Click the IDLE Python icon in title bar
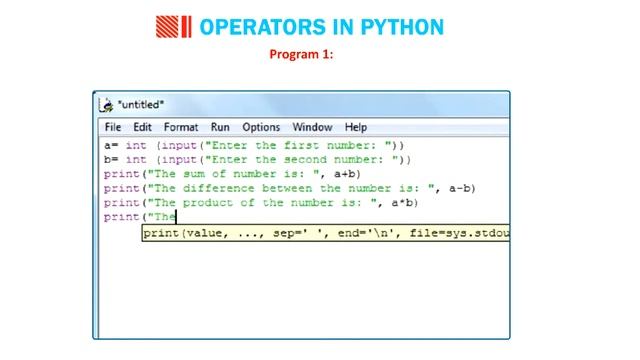 point(106,105)
